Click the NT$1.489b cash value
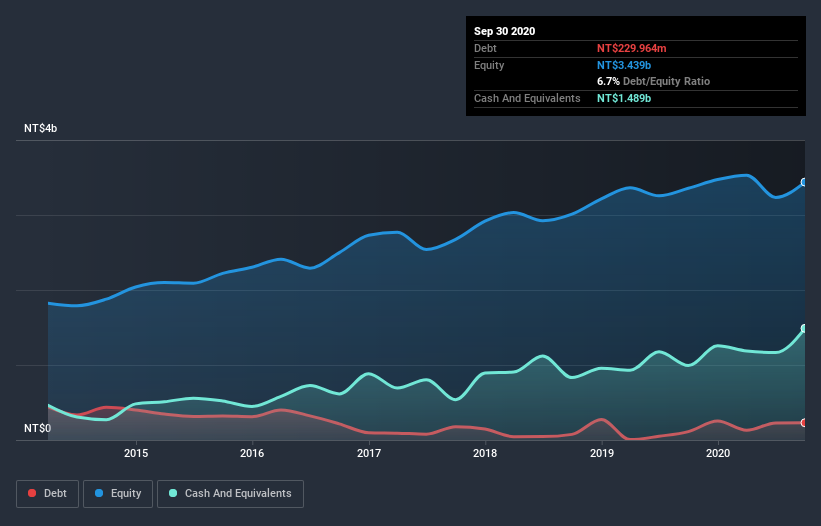The height and width of the screenshot is (526, 821). (624, 98)
